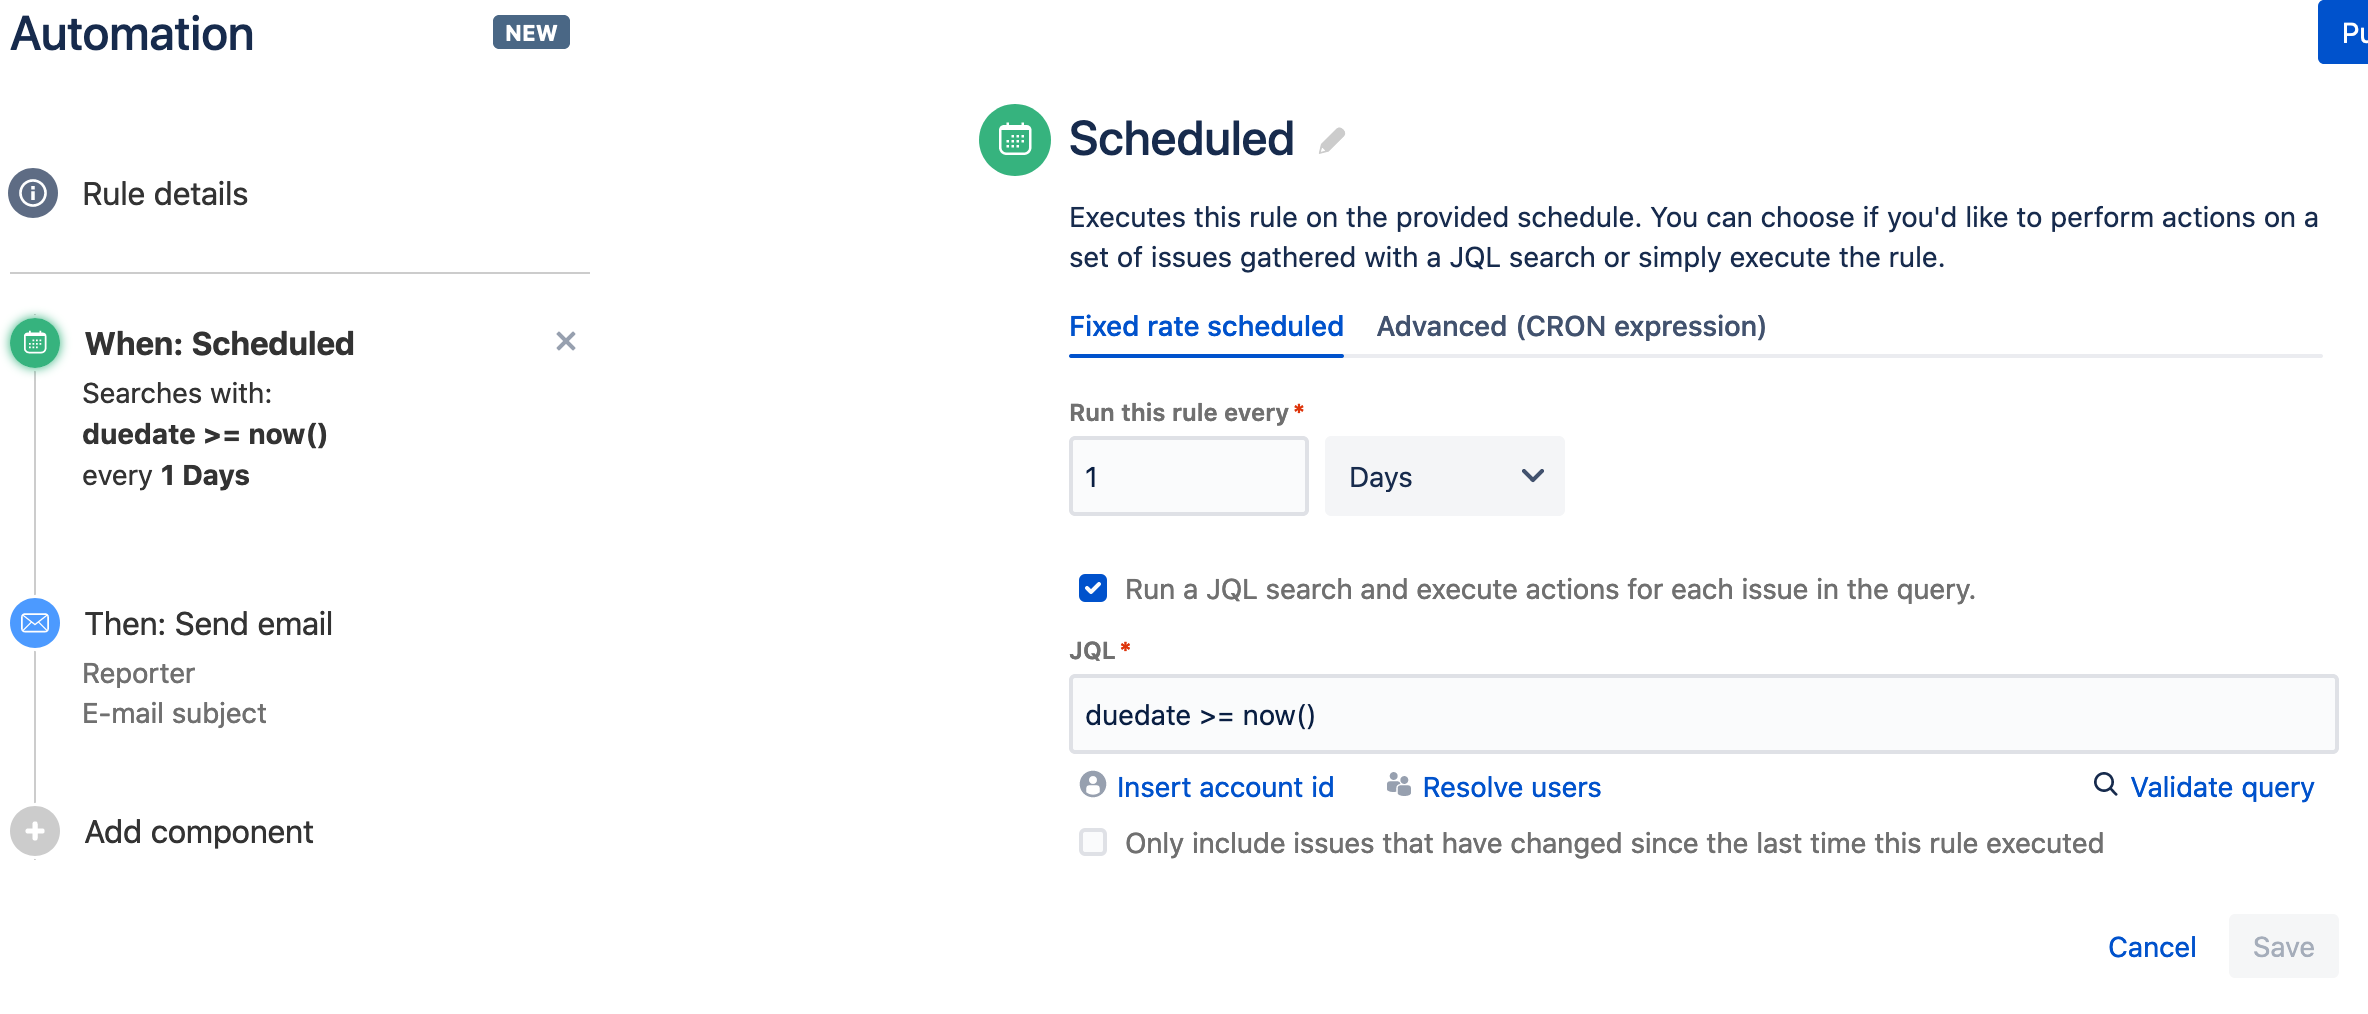Click the Resolve users link
Image resolution: width=2368 pixels, height=1014 pixels.
1510,787
